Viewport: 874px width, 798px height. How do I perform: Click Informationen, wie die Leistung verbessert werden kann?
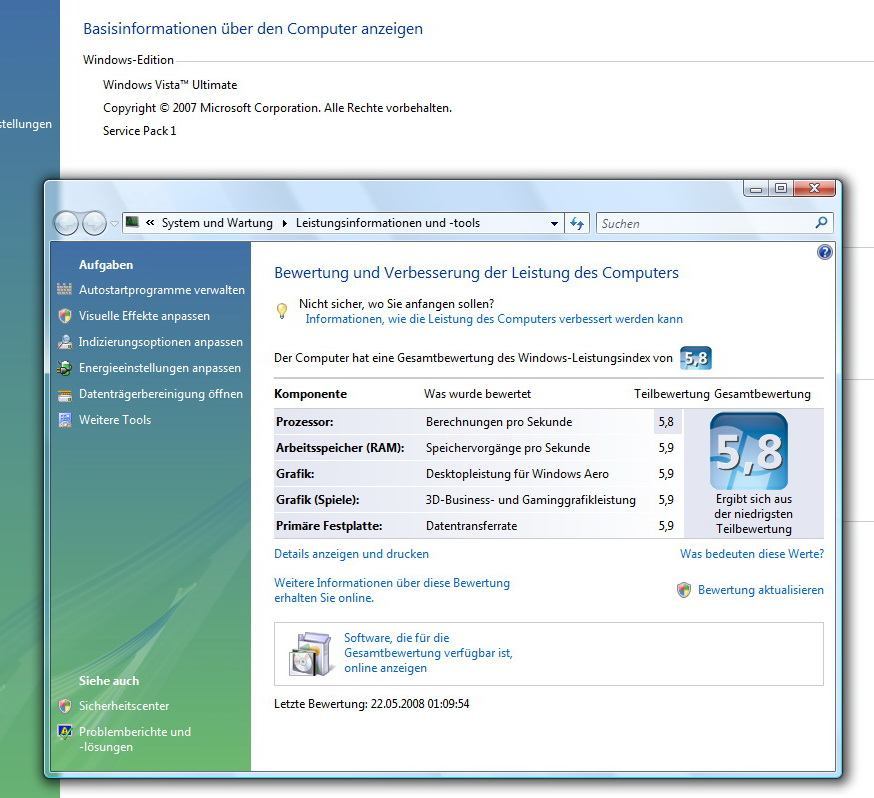click(494, 319)
